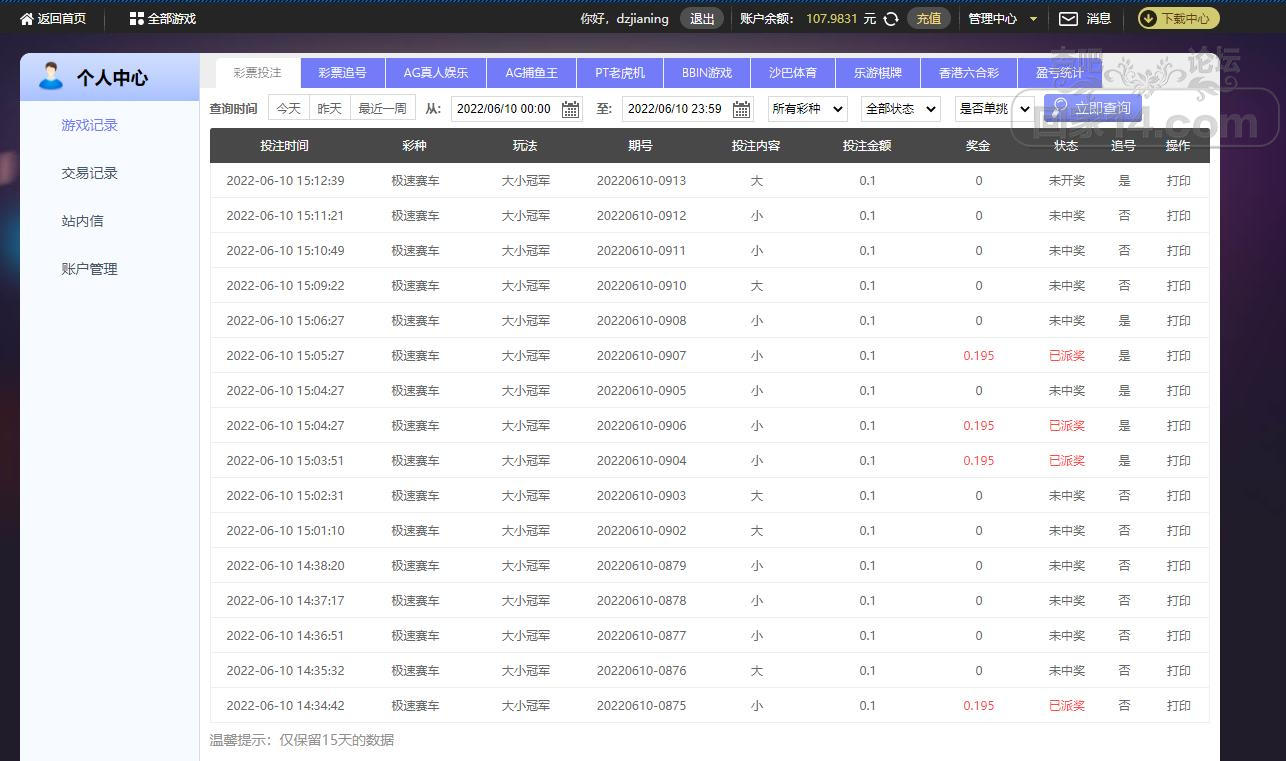Expand the 管理中心 dropdown menu
This screenshot has height=761, width=1286.
(x=1002, y=18)
